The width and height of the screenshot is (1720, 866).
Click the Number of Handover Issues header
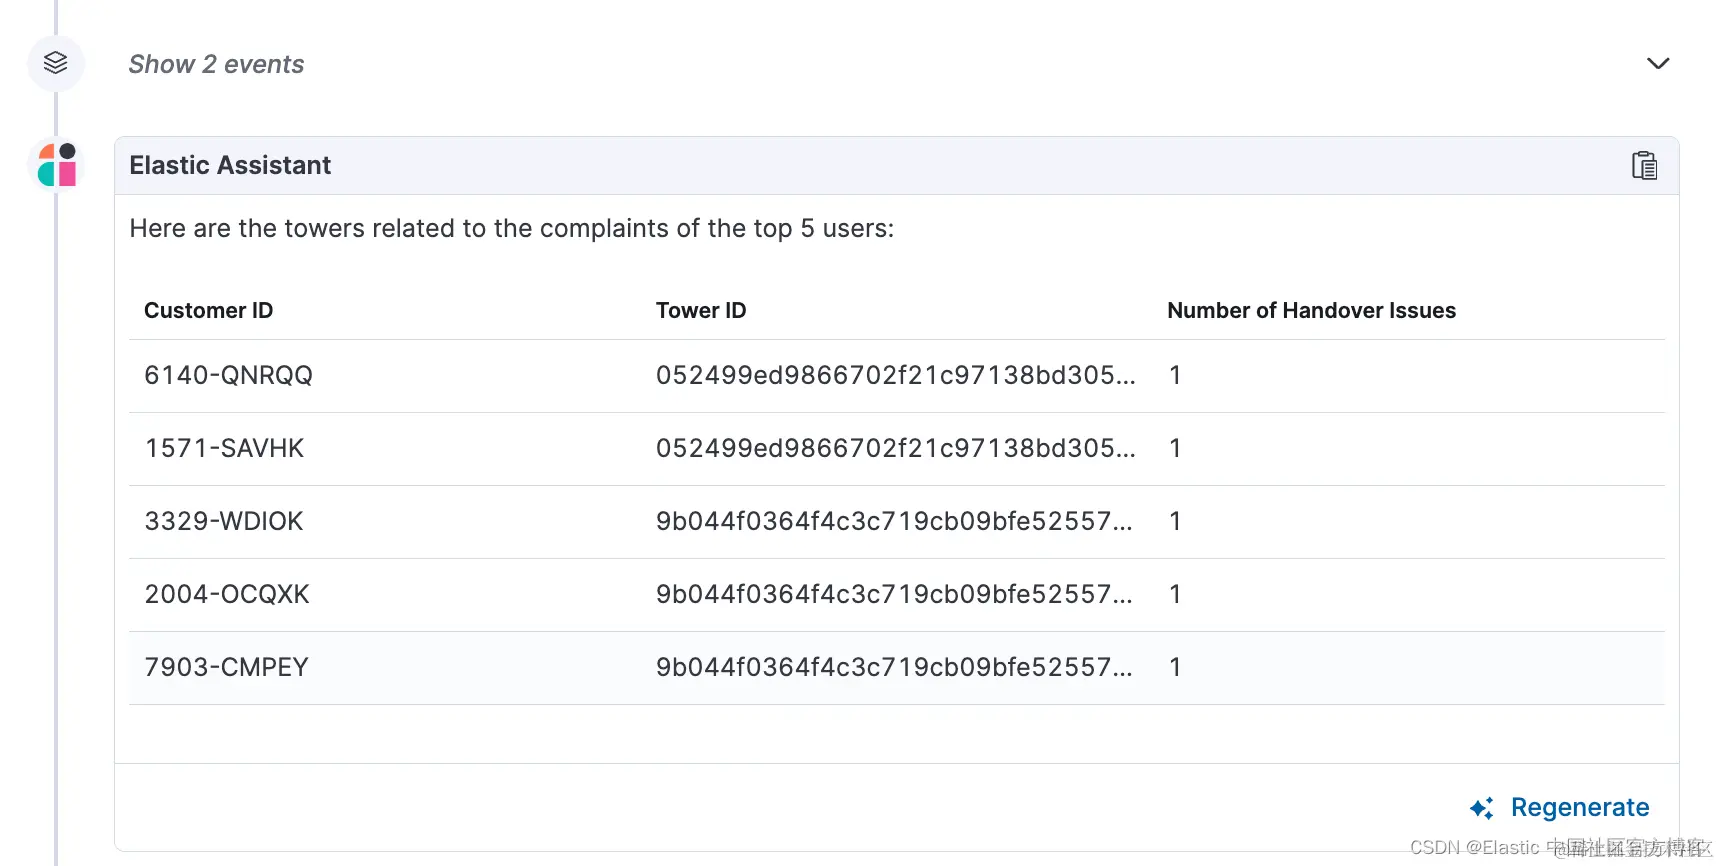pos(1311,311)
